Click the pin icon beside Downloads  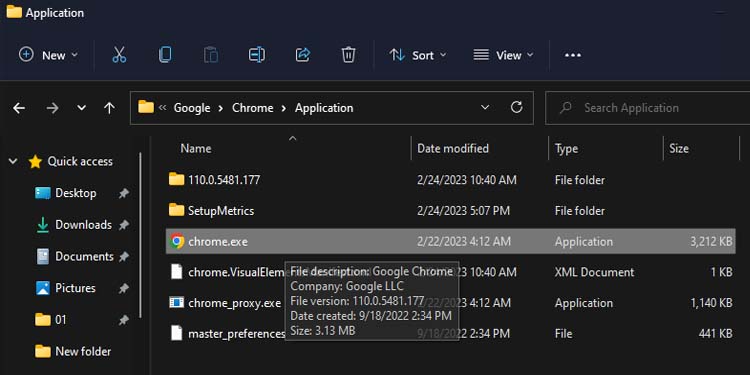click(124, 225)
